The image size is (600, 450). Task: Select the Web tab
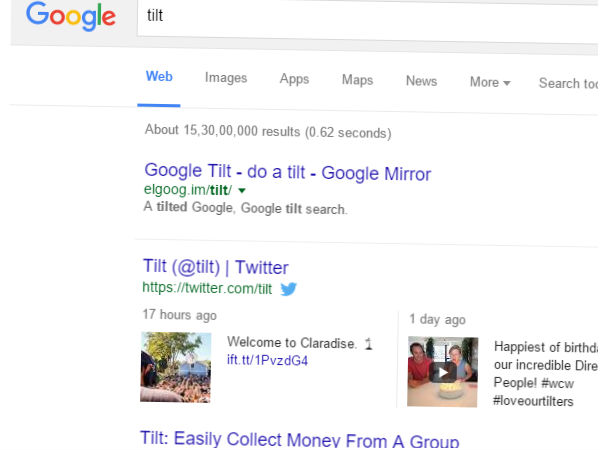coord(159,77)
